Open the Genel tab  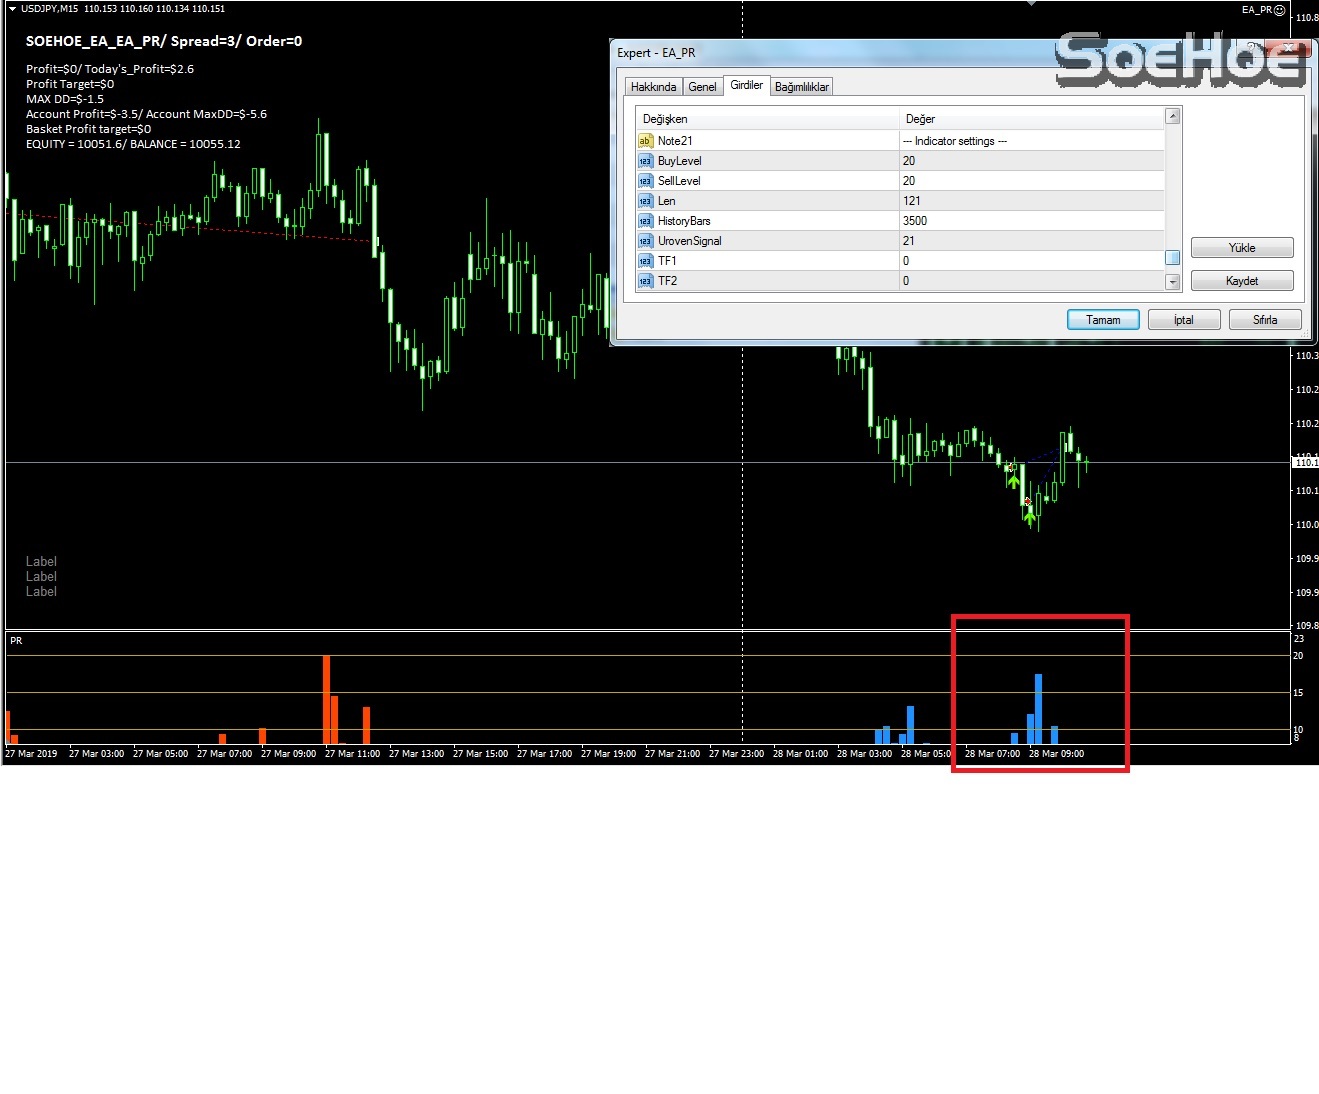(x=702, y=87)
